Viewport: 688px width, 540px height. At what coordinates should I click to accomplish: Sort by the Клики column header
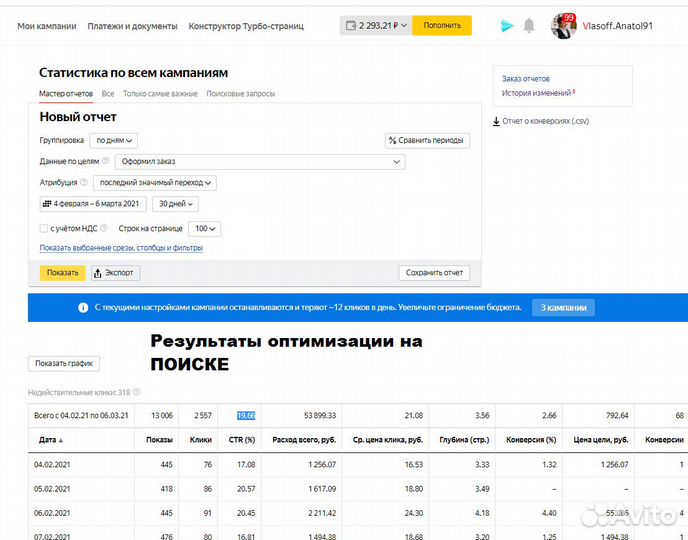[201, 440]
